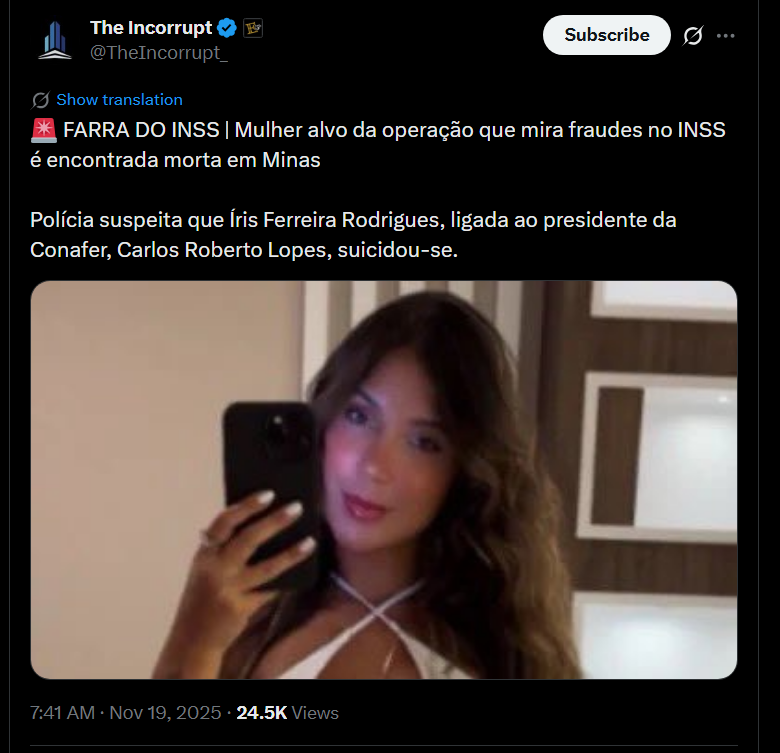Open the attached mirror selfie photo
780x753 pixels.
click(x=384, y=479)
